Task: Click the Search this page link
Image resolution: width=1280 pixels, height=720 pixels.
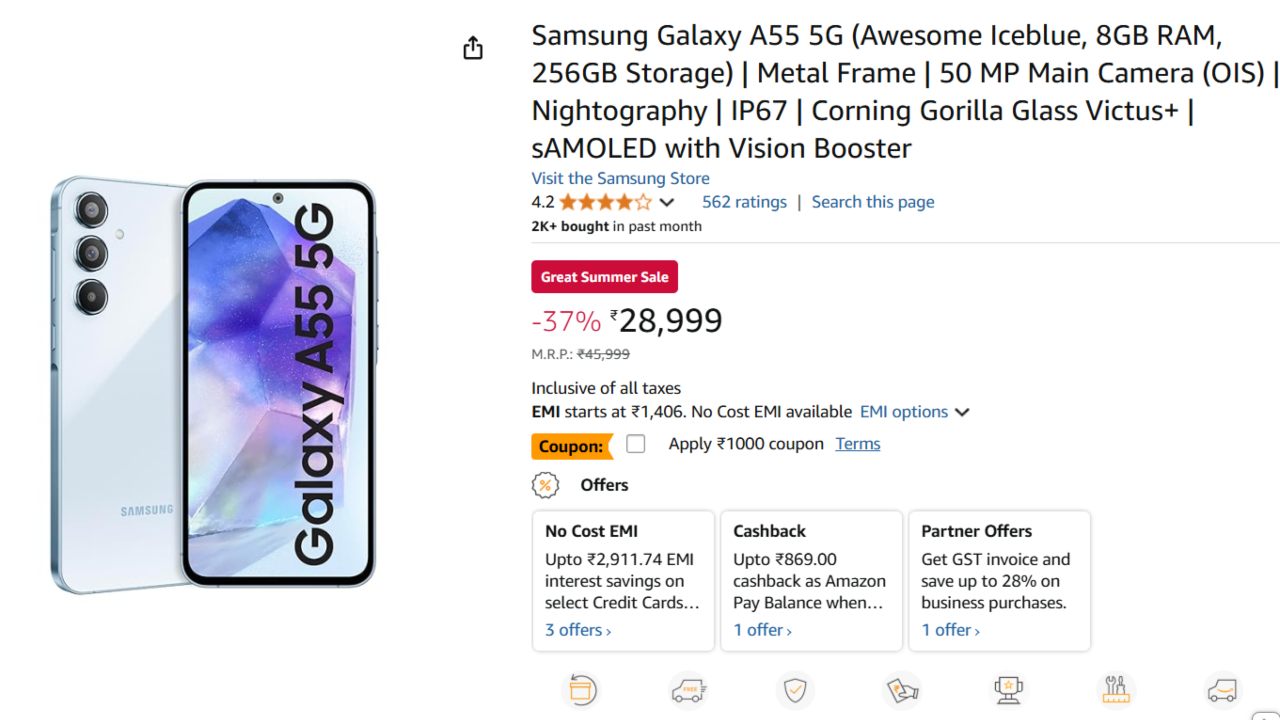Action: coord(872,202)
